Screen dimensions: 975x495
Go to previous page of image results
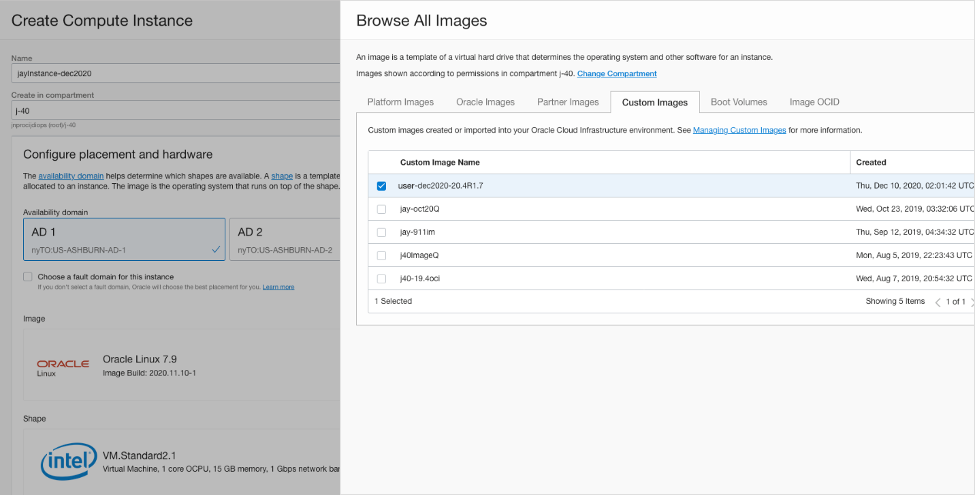click(x=938, y=301)
